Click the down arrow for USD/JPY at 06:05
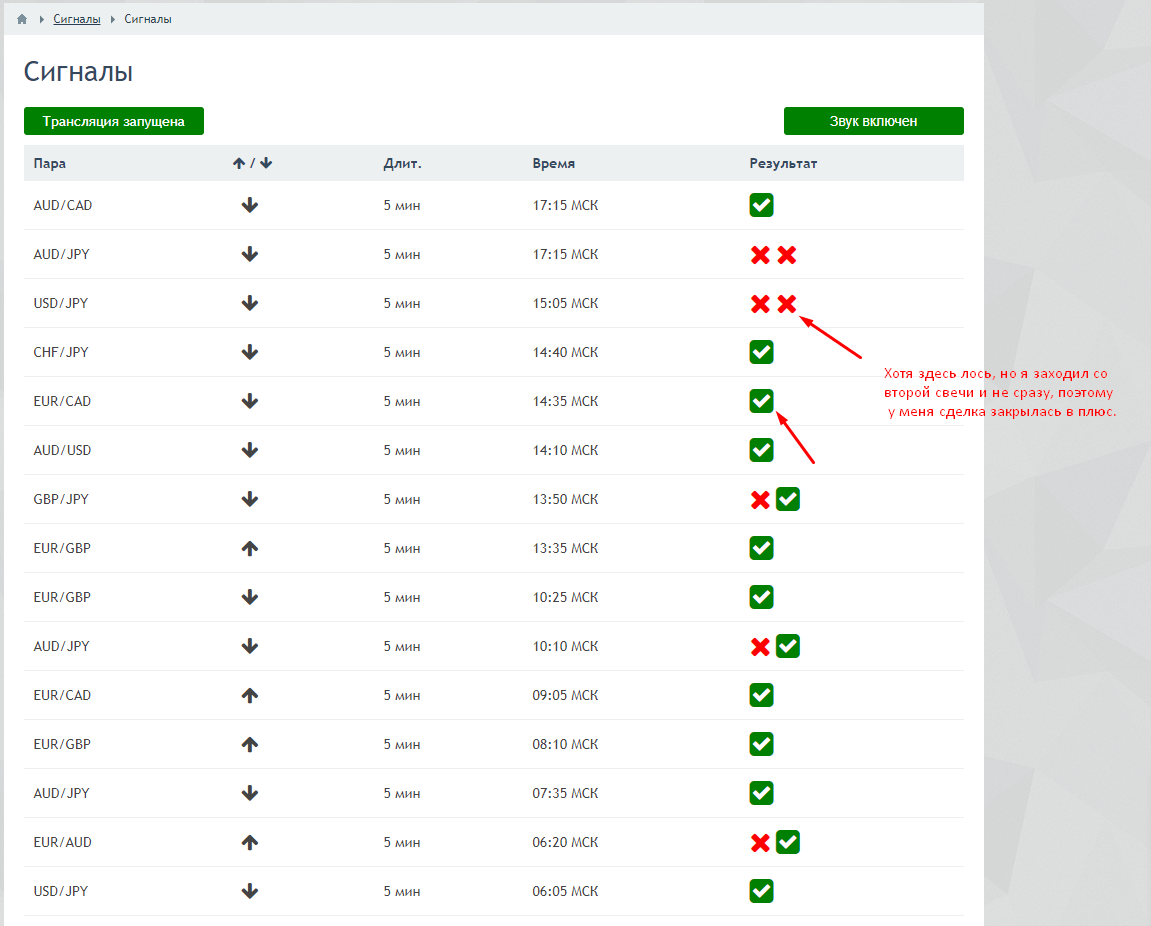 point(250,891)
